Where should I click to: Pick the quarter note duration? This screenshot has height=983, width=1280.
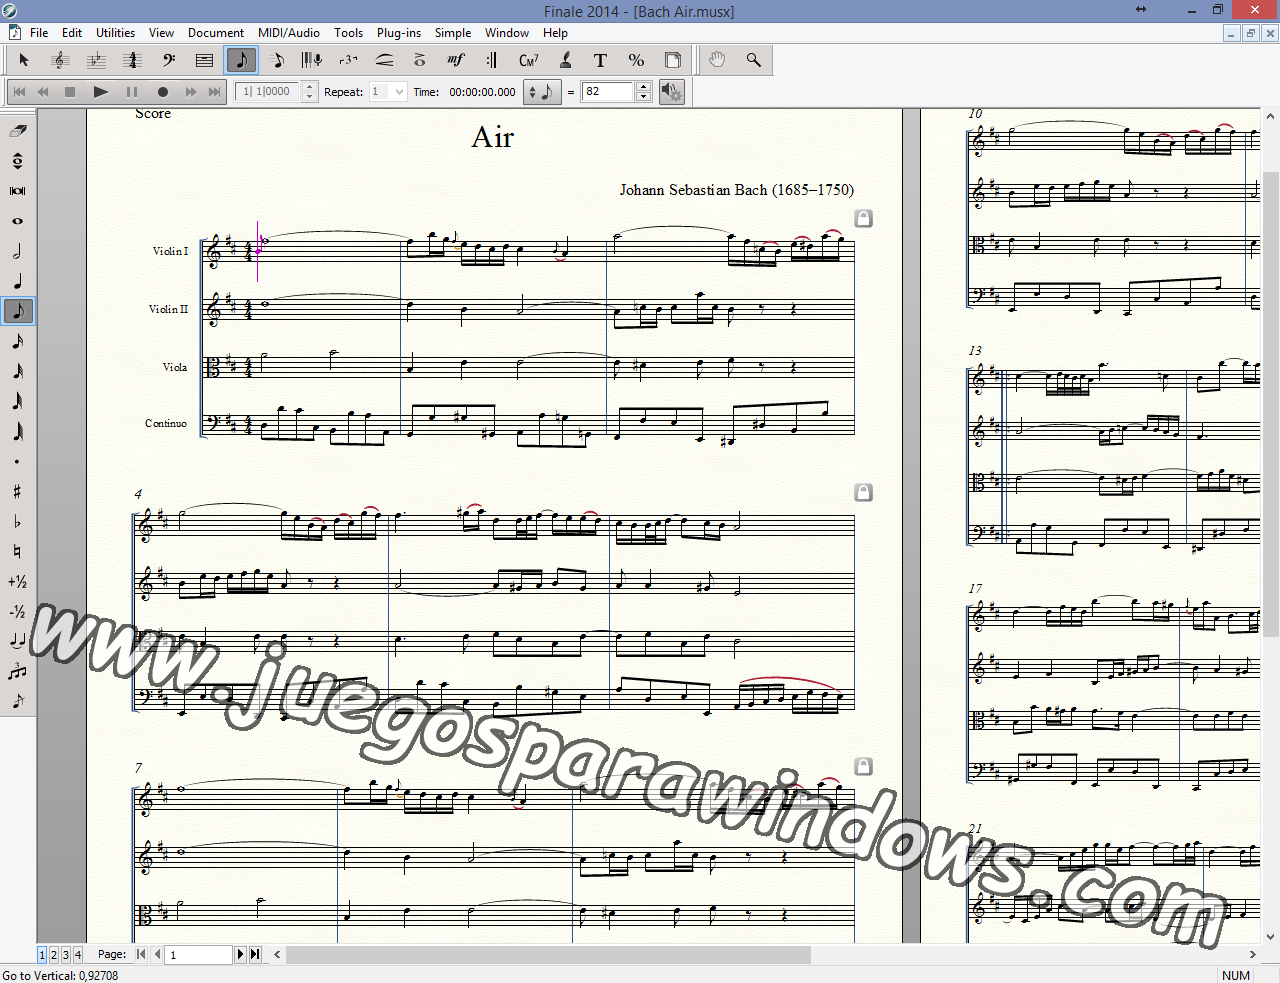[18, 281]
